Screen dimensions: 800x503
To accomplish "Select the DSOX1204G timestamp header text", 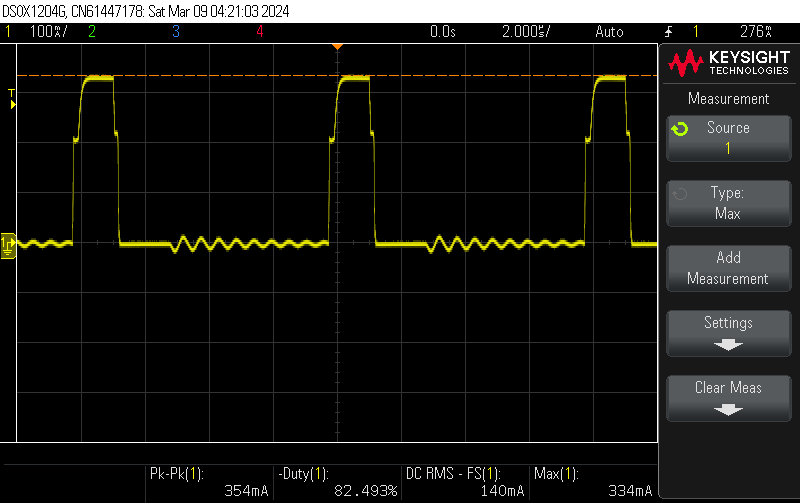I will [145, 11].
